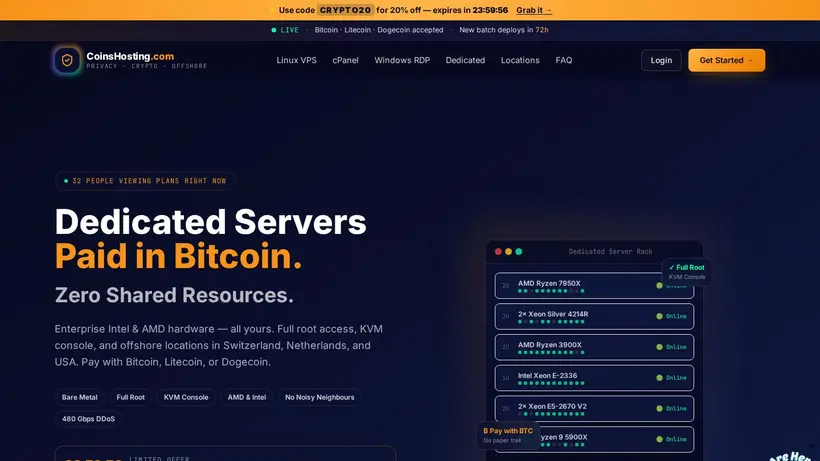Open the FAQ navigation link

click(564, 60)
